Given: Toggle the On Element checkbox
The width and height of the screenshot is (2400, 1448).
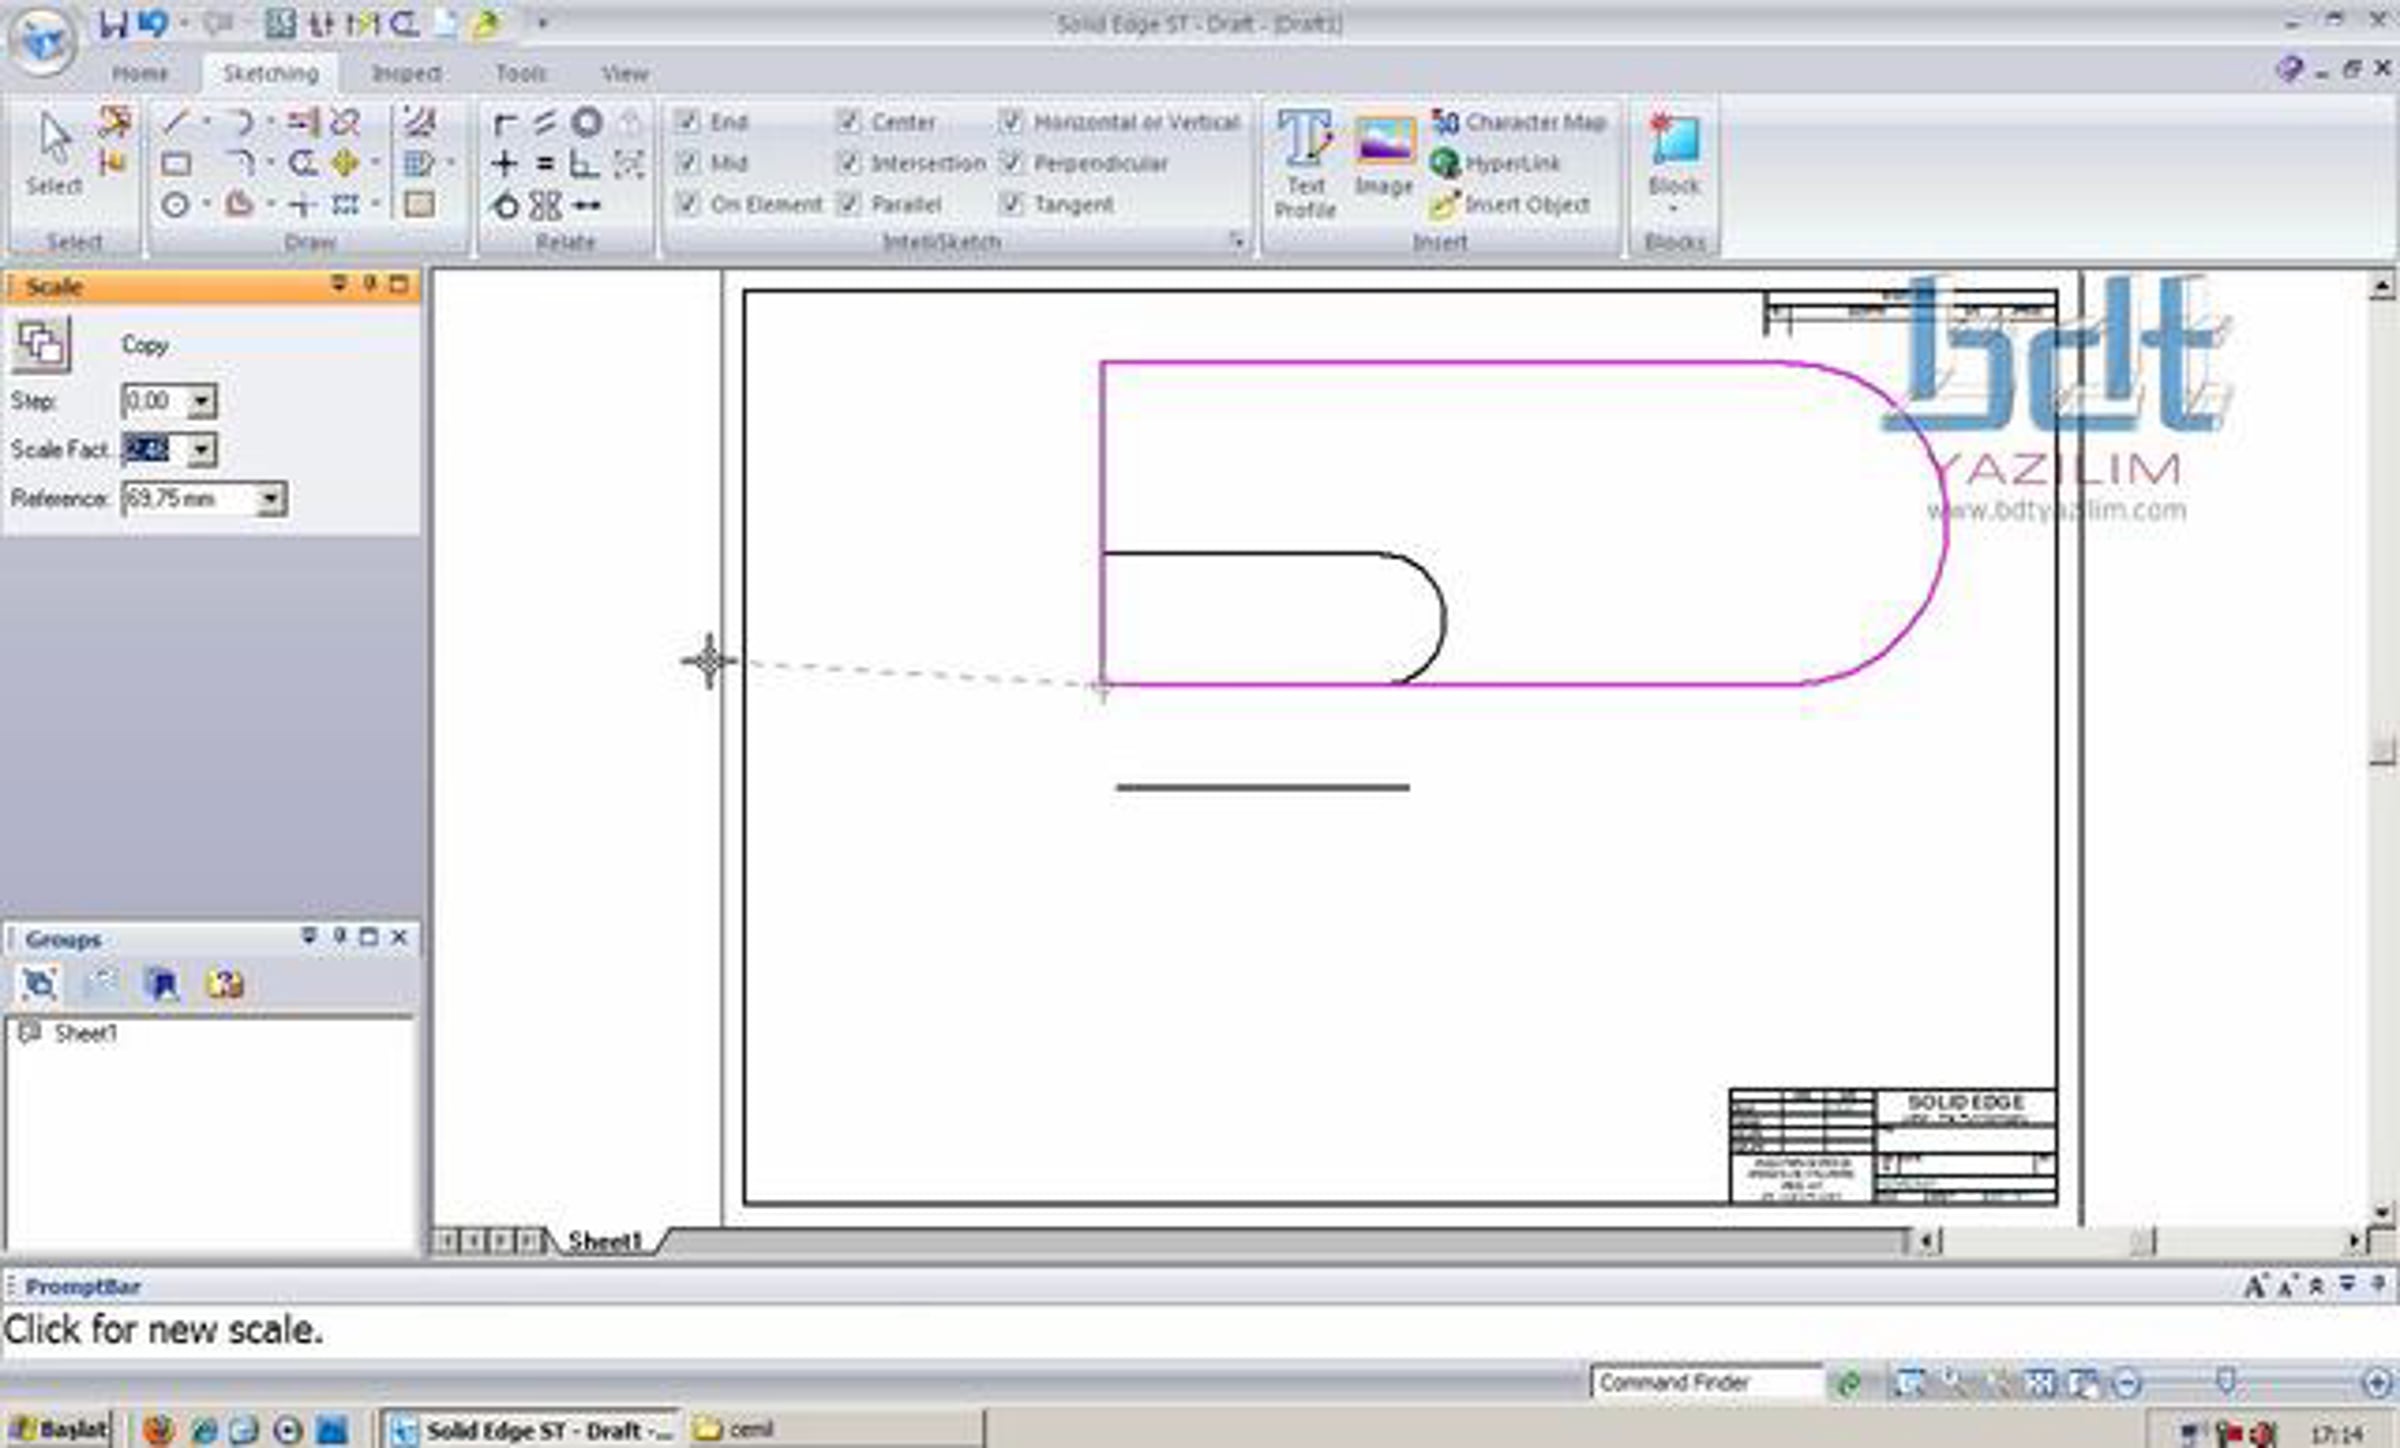Looking at the screenshot, I should click(687, 204).
